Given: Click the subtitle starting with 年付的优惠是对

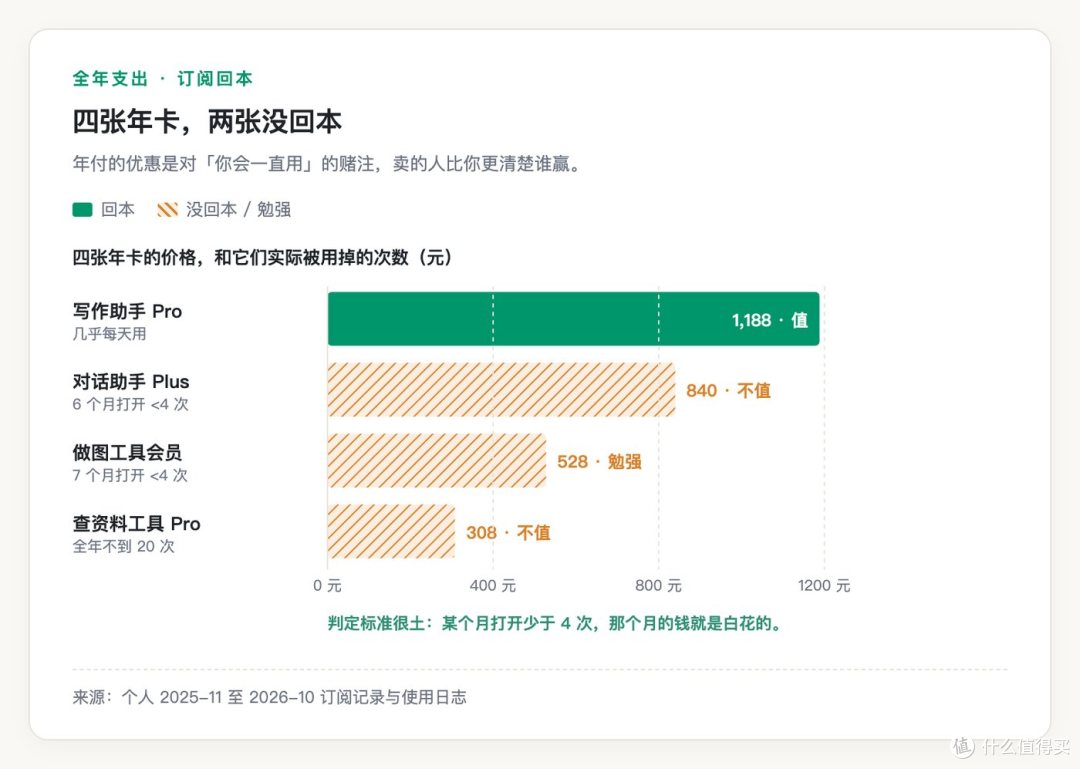Looking at the screenshot, I should pyautogui.click(x=329, y=164).
